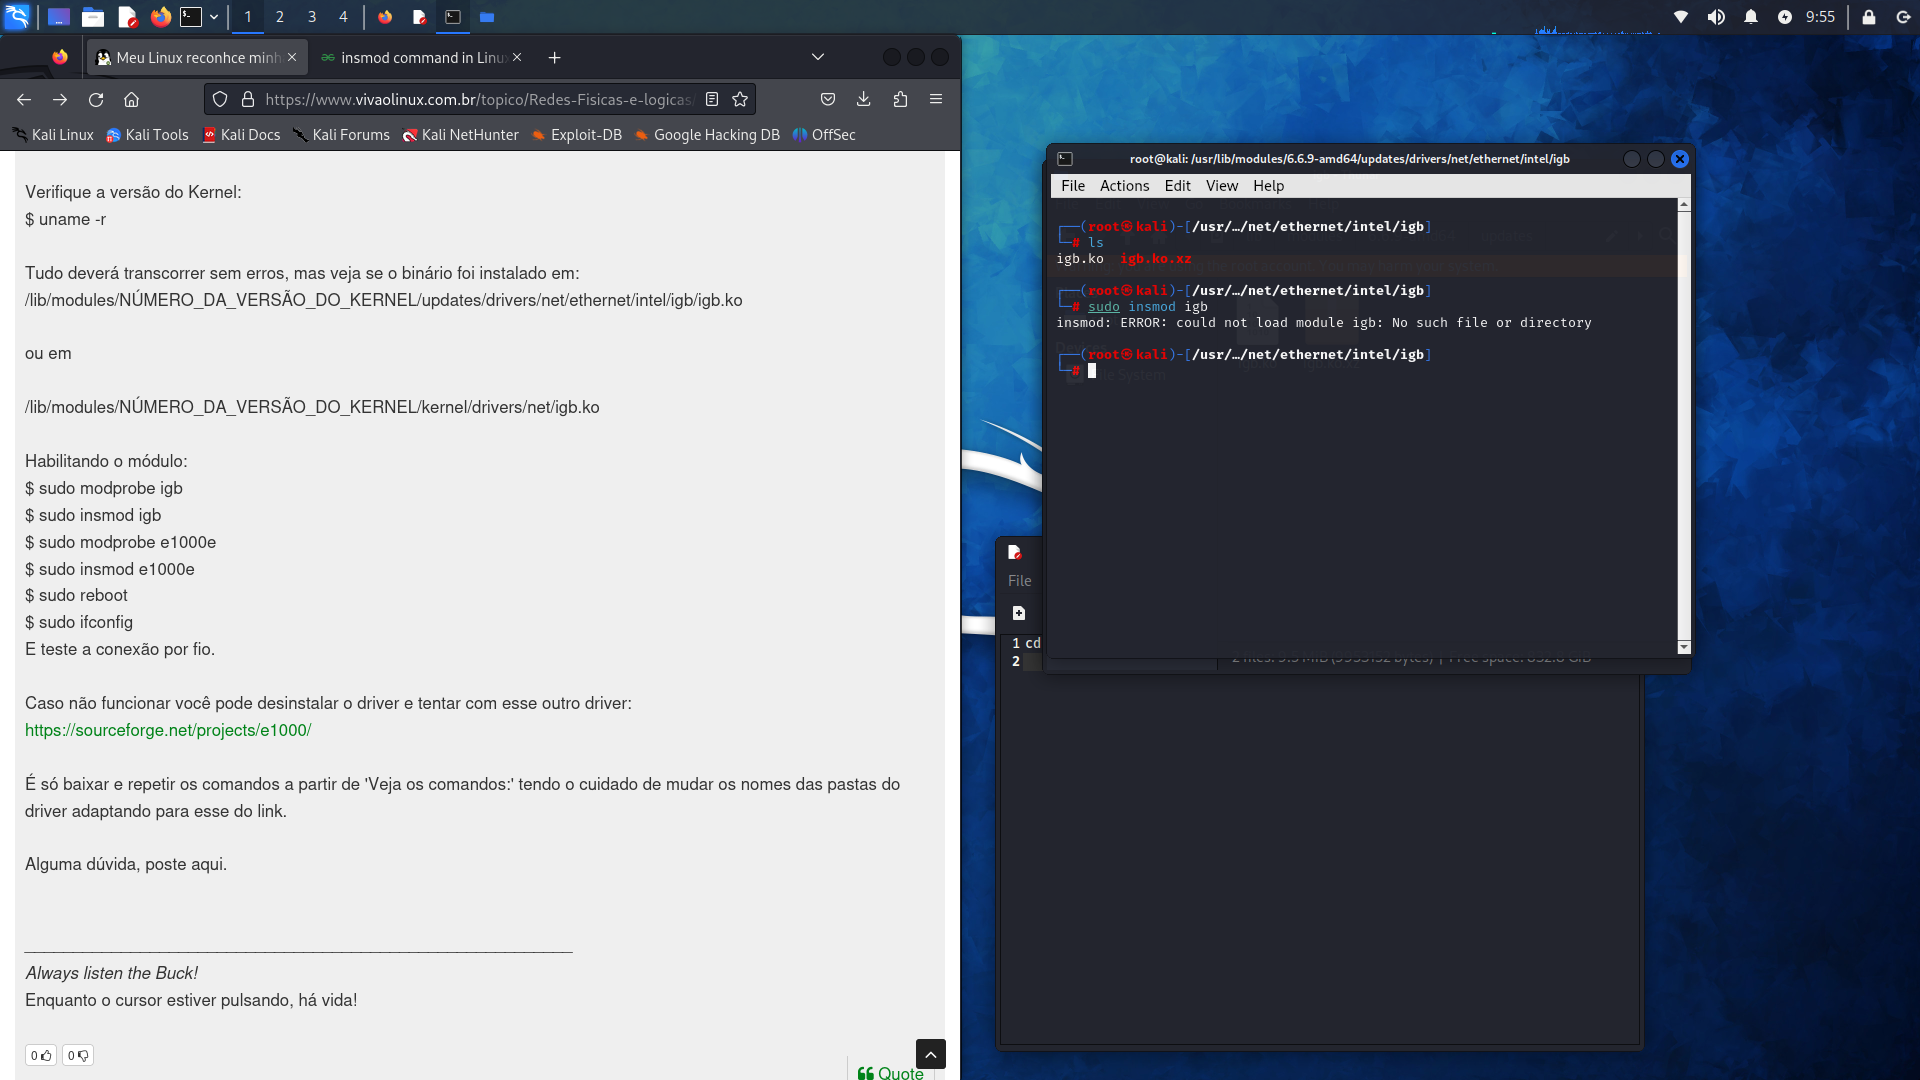
Task: Go back in Firefox history
Action: click(x=24, y=99)
